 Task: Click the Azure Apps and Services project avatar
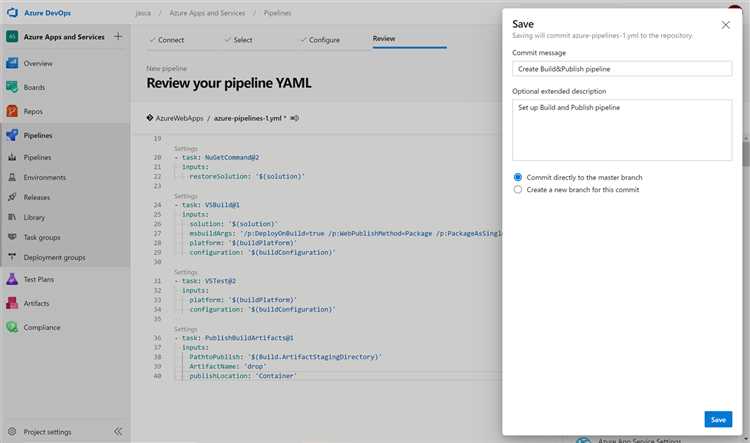point(12,36)
